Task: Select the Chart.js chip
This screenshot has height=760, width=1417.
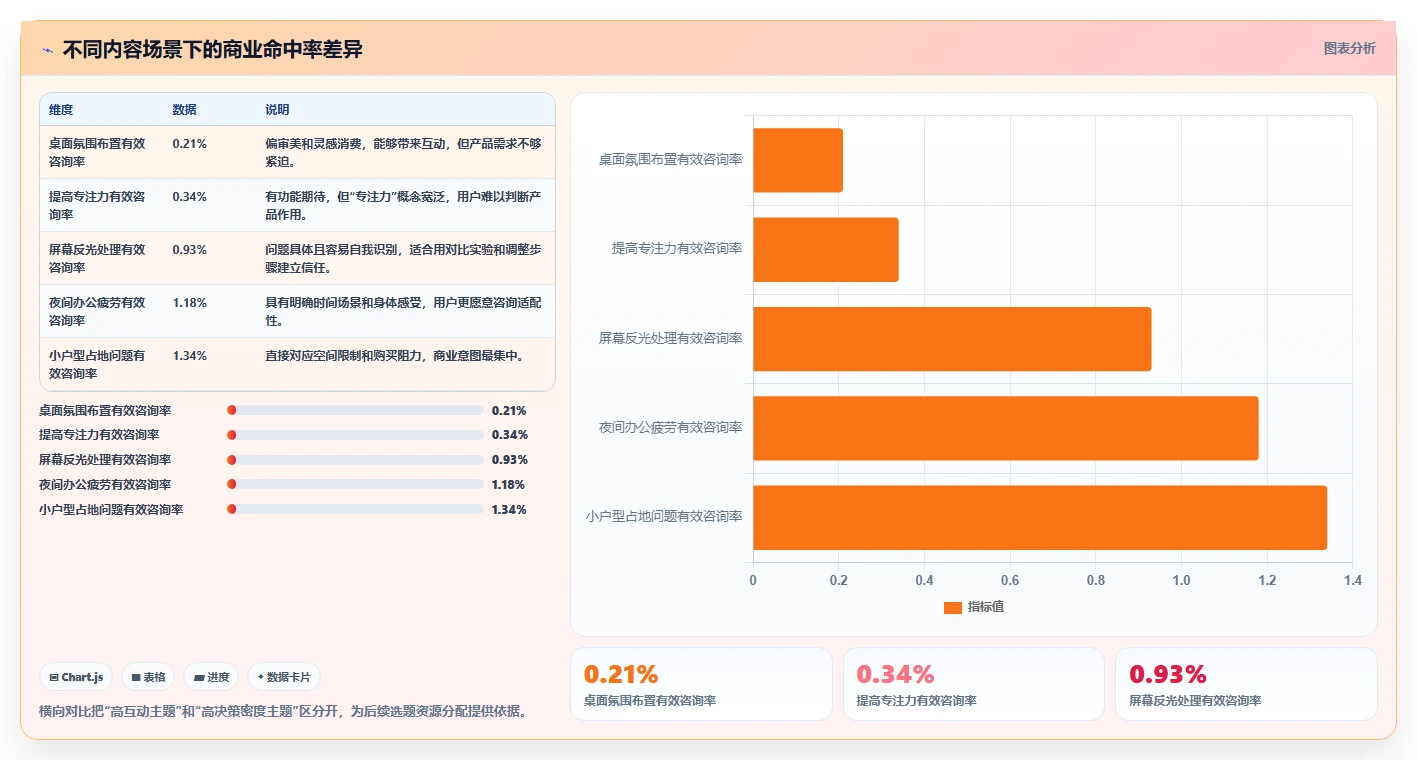Action: (x=77, y=677)
